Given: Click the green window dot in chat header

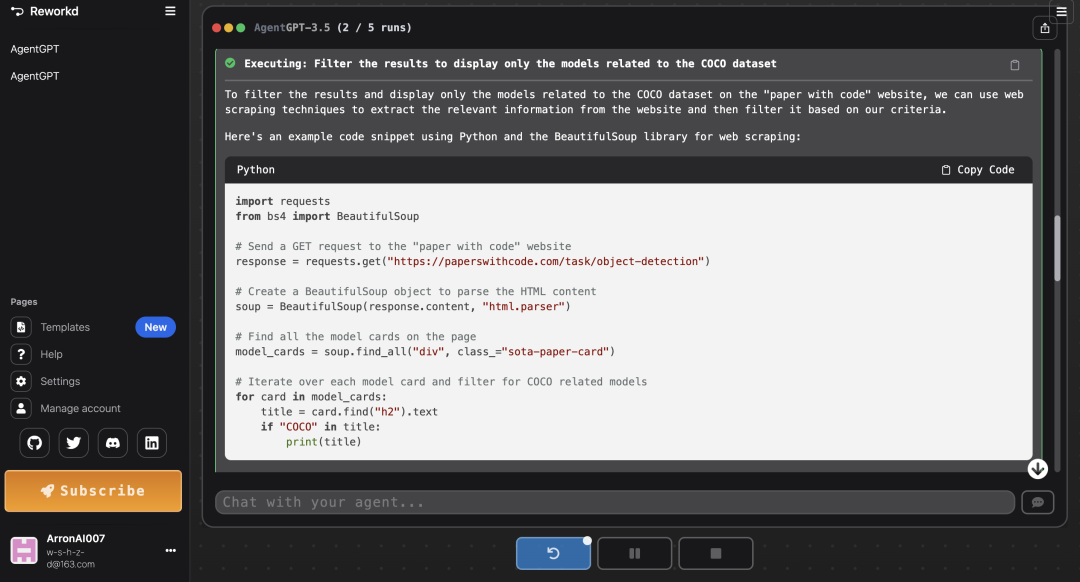Looking at the screenshot, I should point(240,28).
